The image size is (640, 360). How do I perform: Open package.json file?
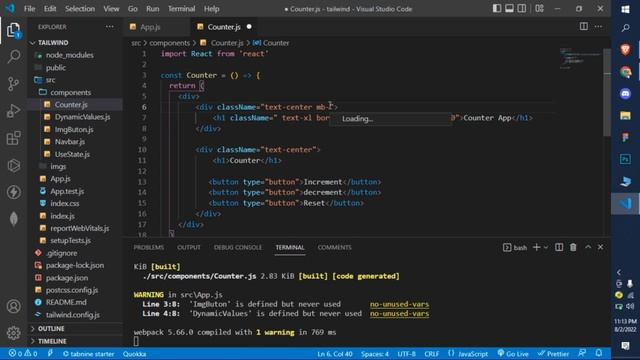[x=67, y=278]
